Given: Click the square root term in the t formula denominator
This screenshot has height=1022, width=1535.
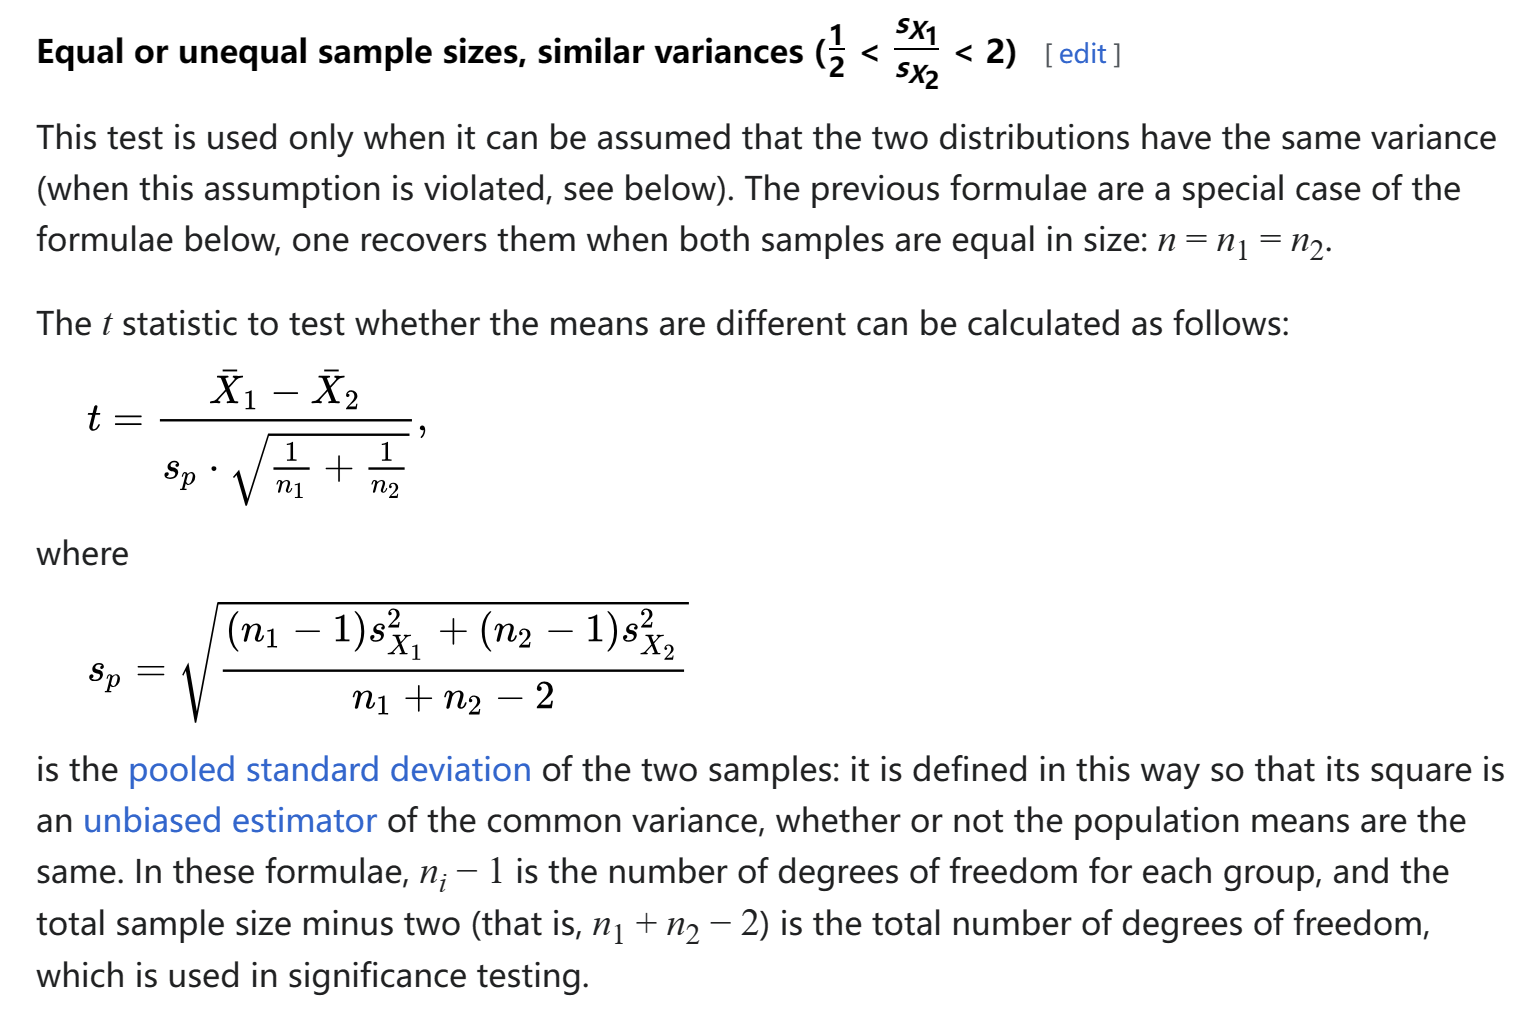Looking at the screenshot, I should (x=320, y=469).
